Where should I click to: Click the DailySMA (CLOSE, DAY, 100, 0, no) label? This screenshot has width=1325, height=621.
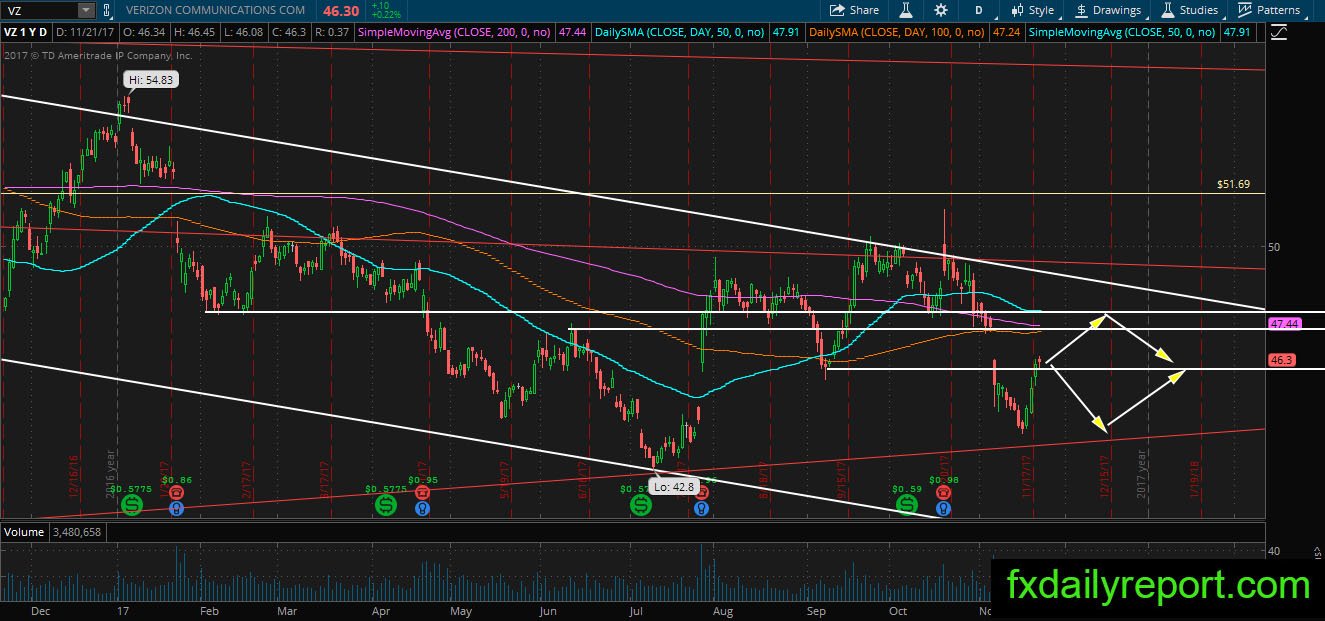(x=897, y=32)
